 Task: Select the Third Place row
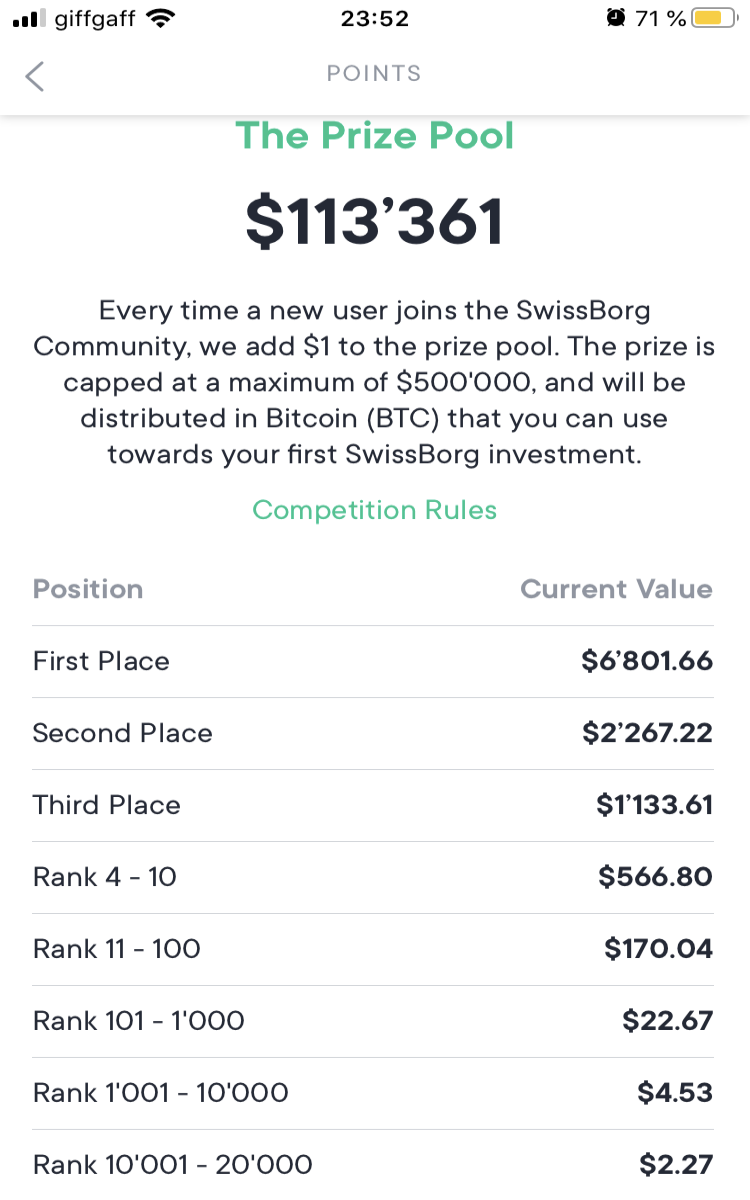coord(375,806)
